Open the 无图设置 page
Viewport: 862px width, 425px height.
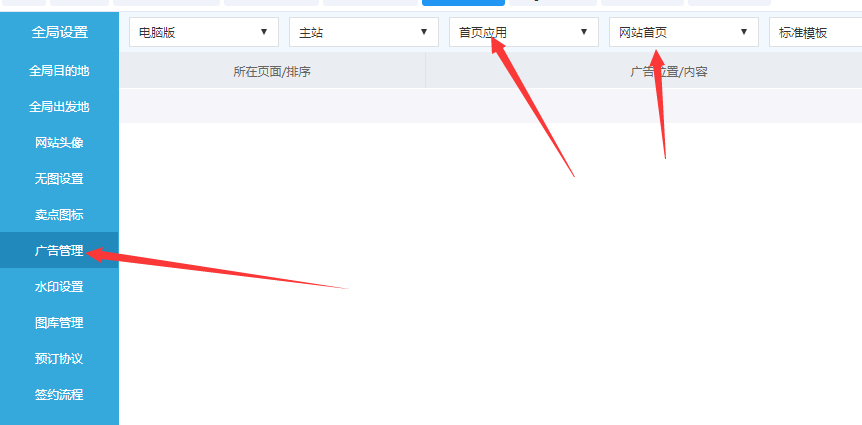click(59, 179)
